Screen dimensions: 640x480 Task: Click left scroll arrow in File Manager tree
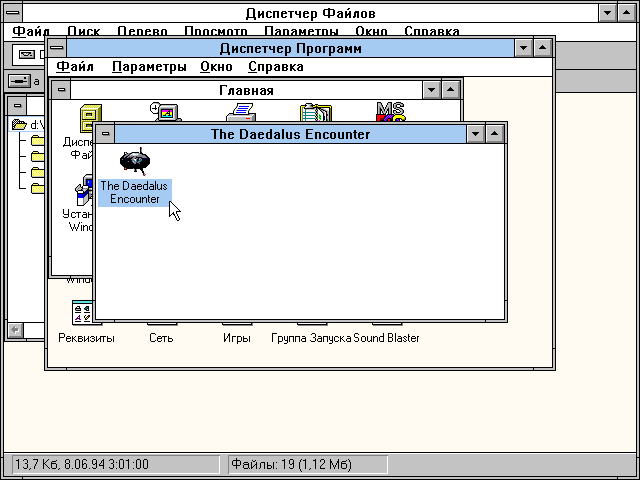16,330
